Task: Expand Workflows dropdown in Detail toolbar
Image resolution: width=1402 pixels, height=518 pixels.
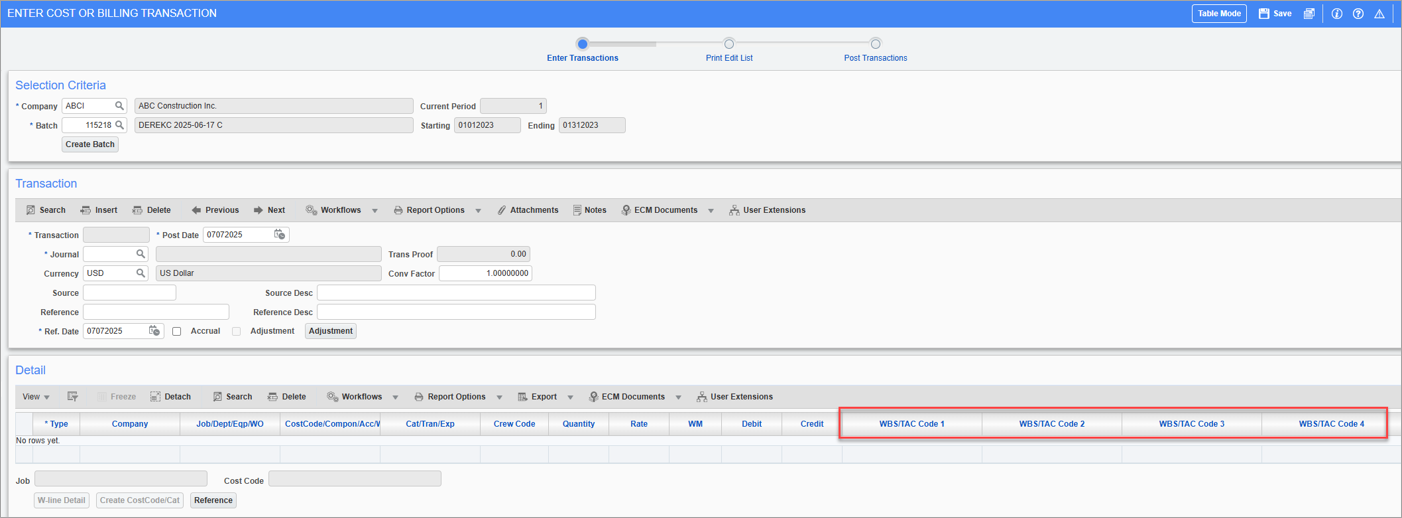Action: (x=396, y=398)
